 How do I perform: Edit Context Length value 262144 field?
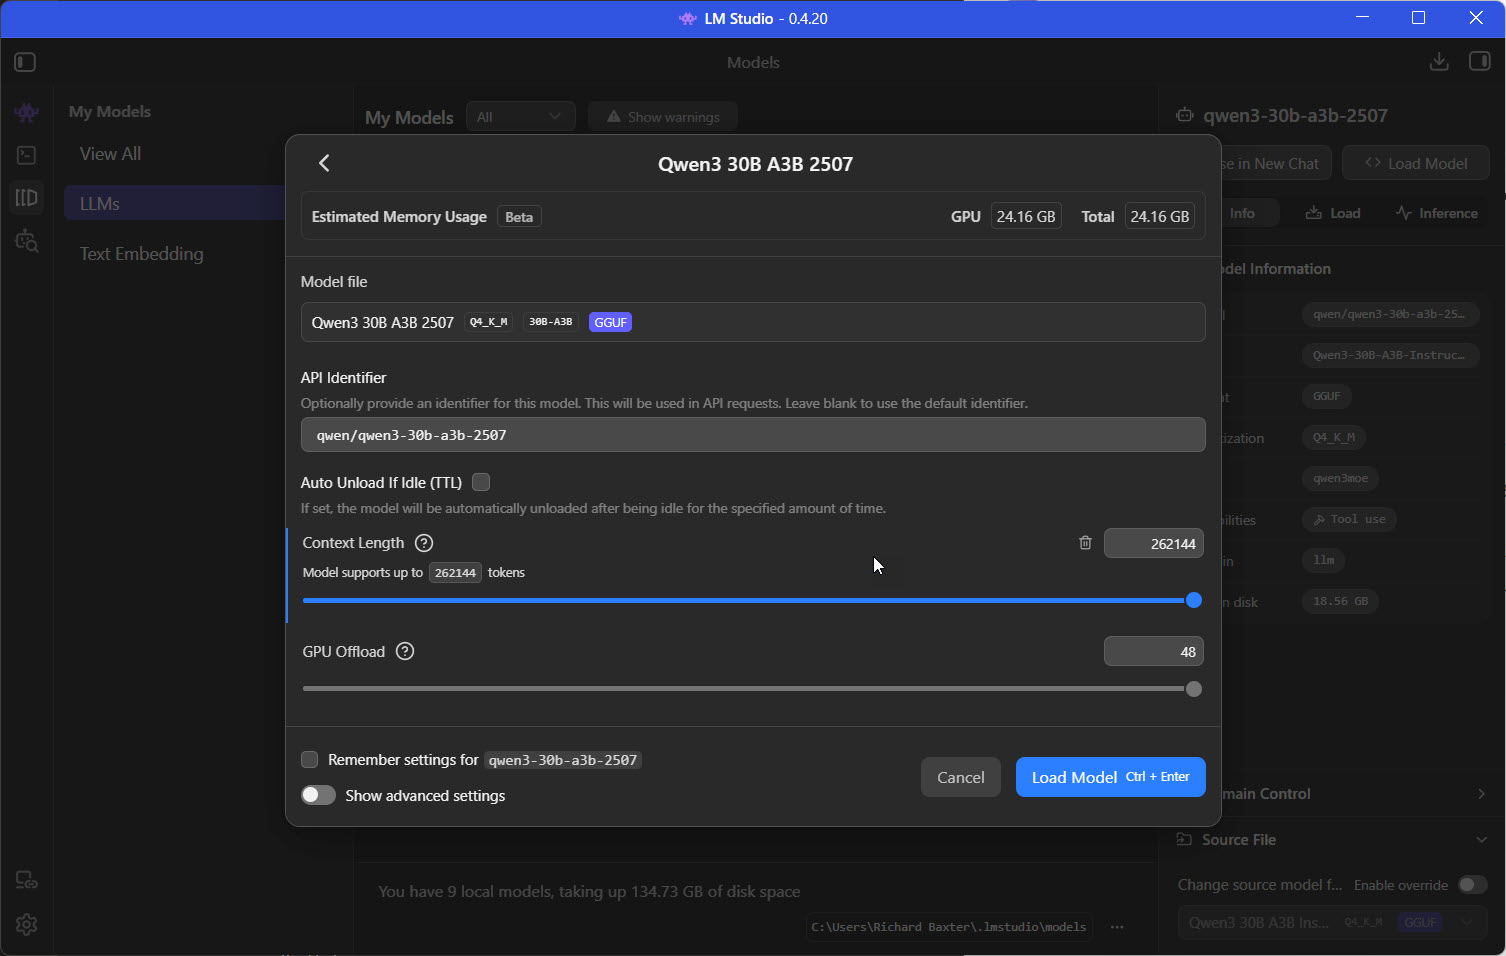click(x=1154, y=543)
